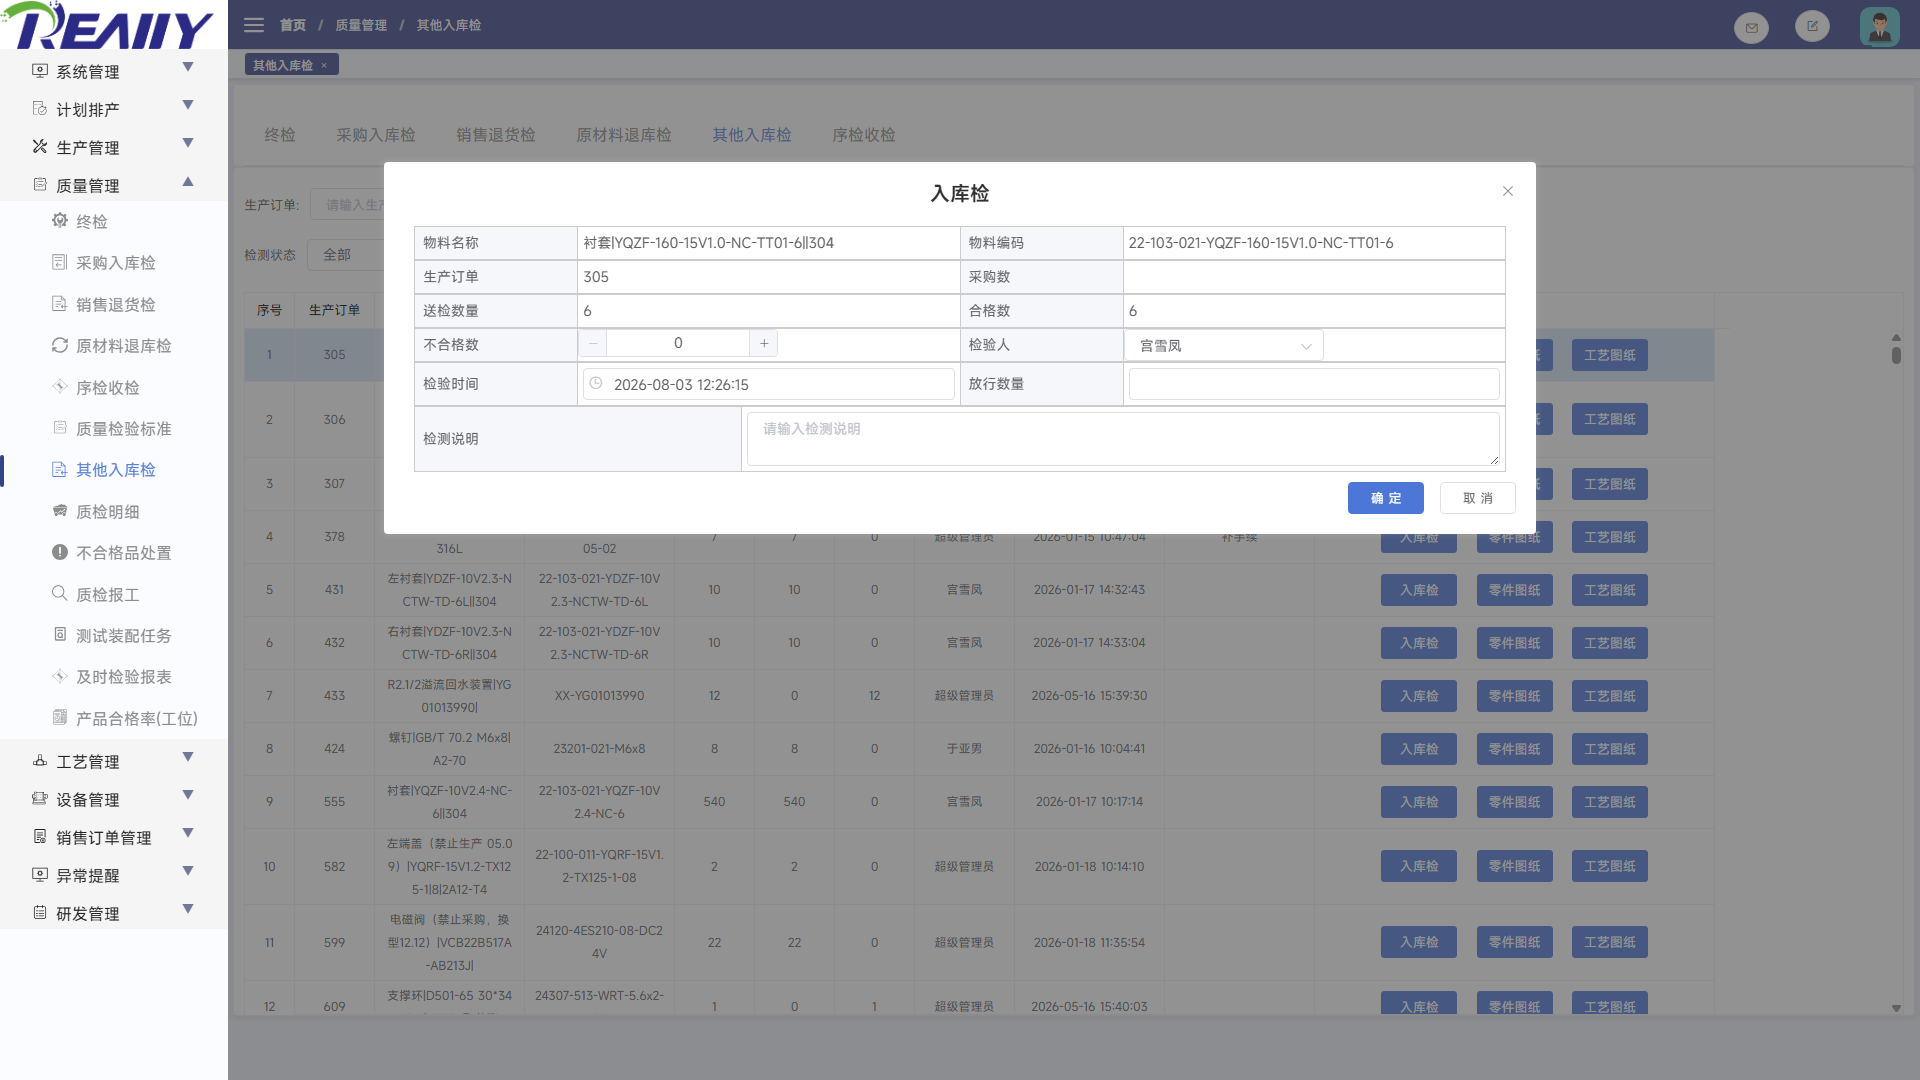This screenshot has width=1920, height=1080.
Task: Switch to the 终检 tab
Action: pyautogui.click(x=280, y=135)
